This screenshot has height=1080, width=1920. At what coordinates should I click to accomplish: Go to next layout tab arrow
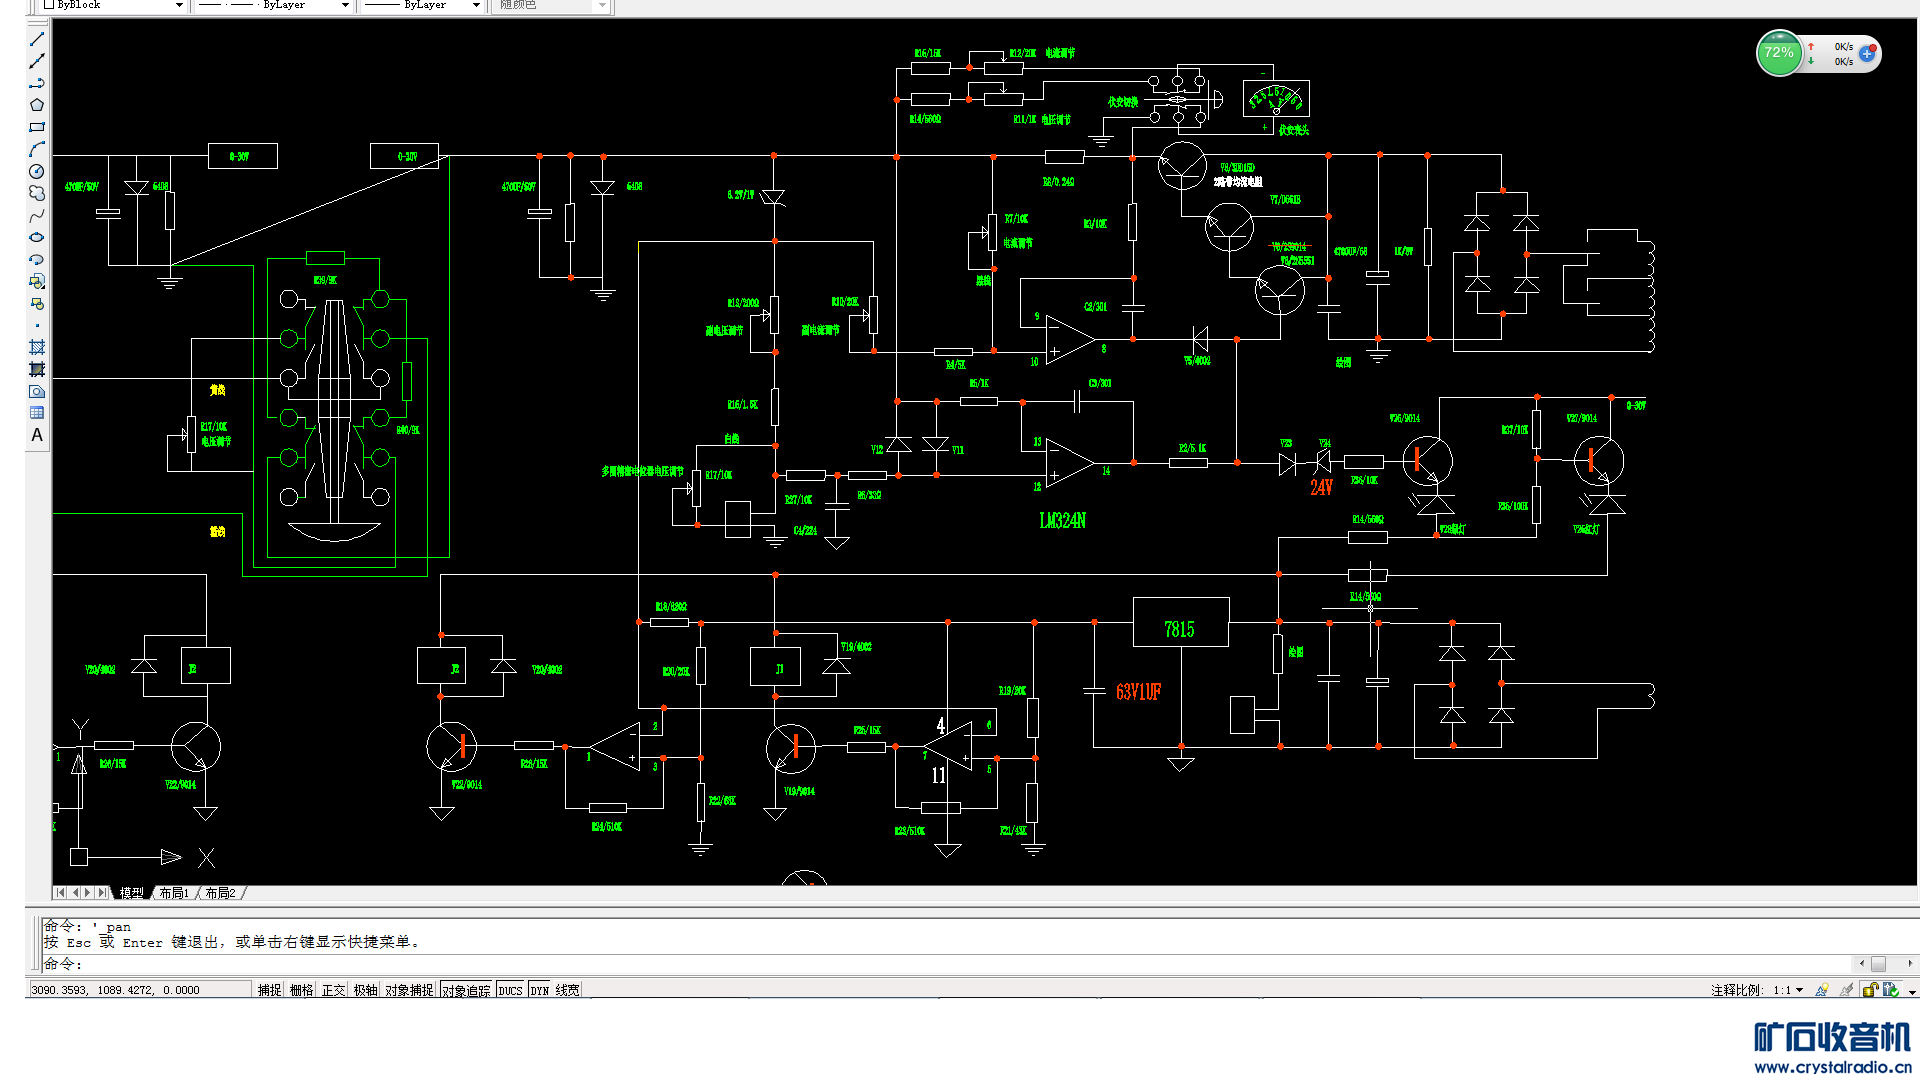[x=88, y=892]
